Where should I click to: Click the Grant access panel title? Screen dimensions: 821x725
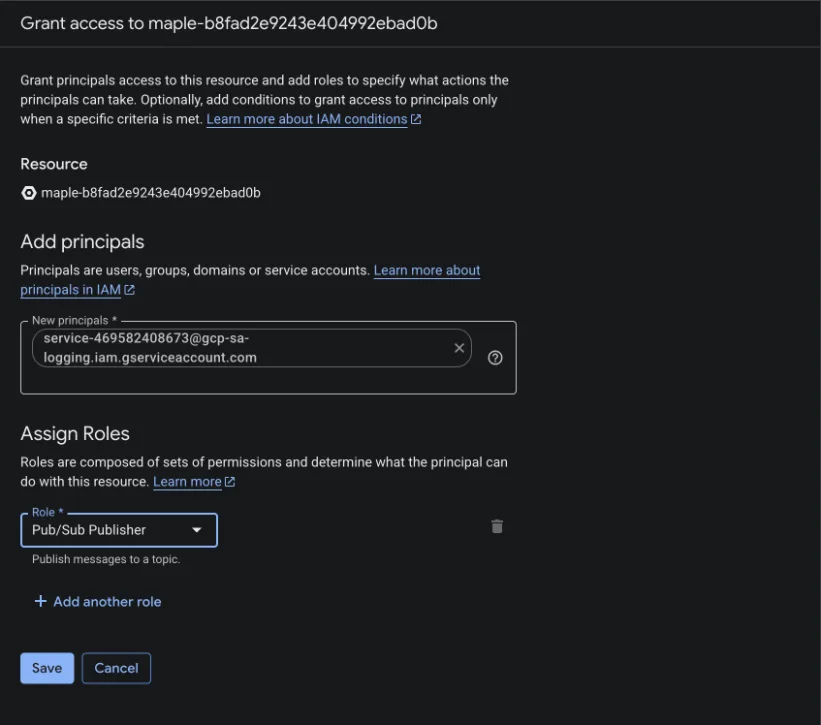pos(229,24)
